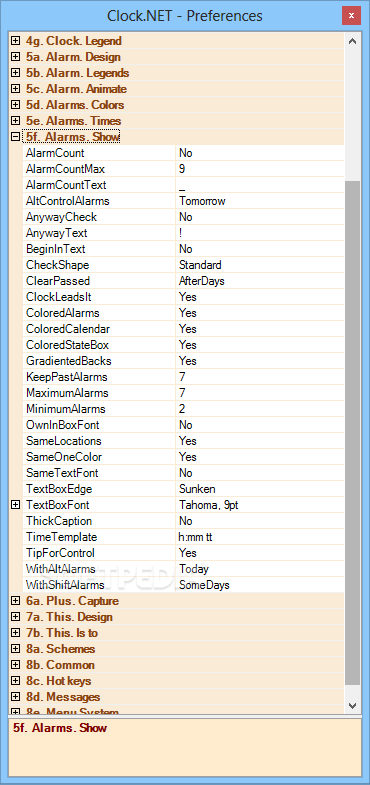370x785 pixels.
Task: Edit the MaximumAlarms value
Action: [260, 393]
